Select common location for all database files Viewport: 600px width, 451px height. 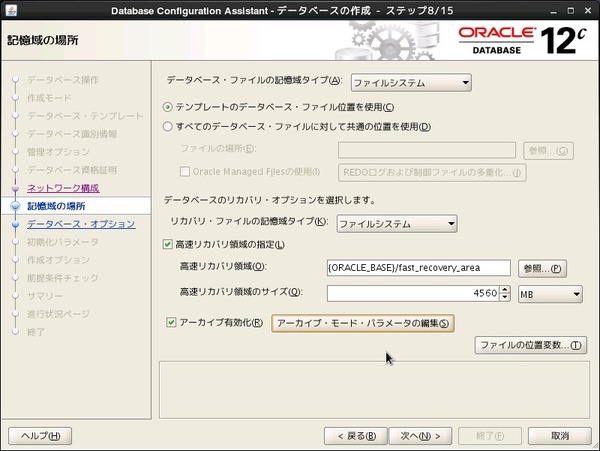tap(168, 127)
